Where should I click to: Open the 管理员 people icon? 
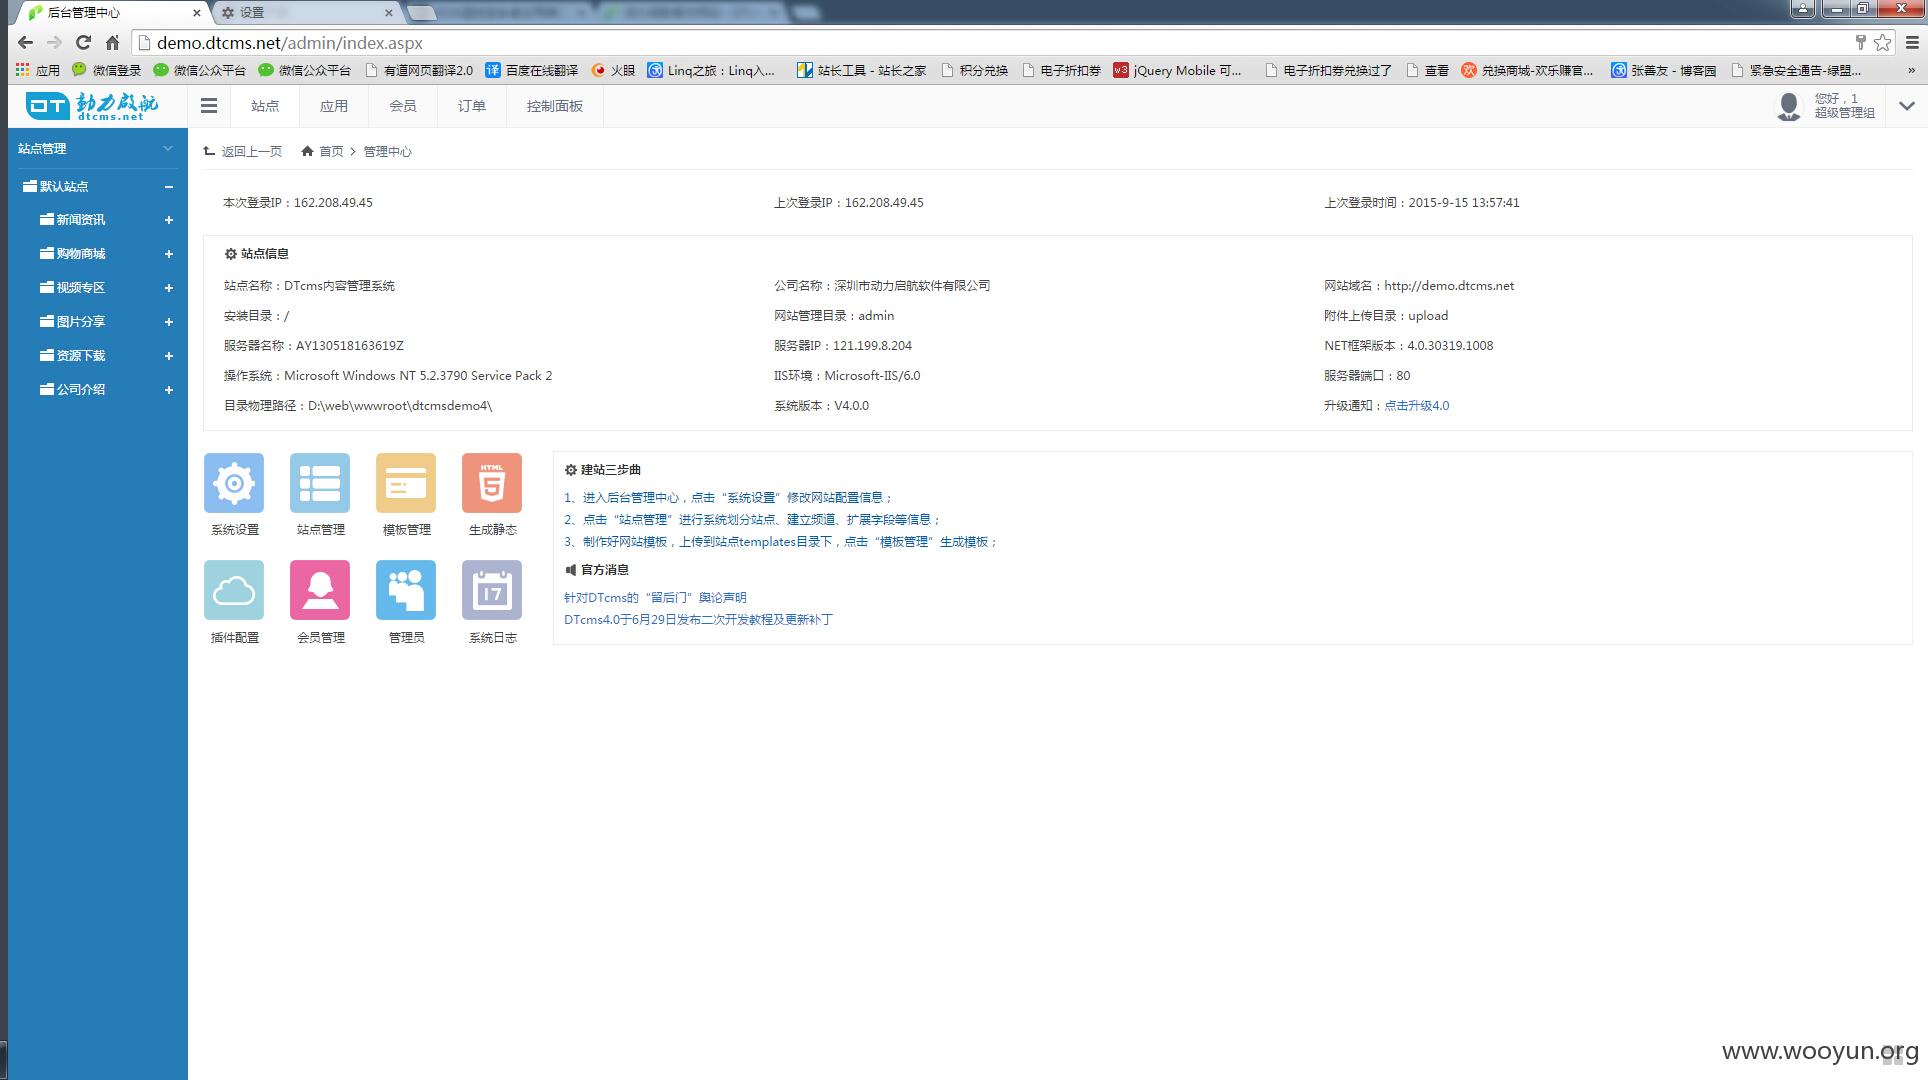point(406,590)
